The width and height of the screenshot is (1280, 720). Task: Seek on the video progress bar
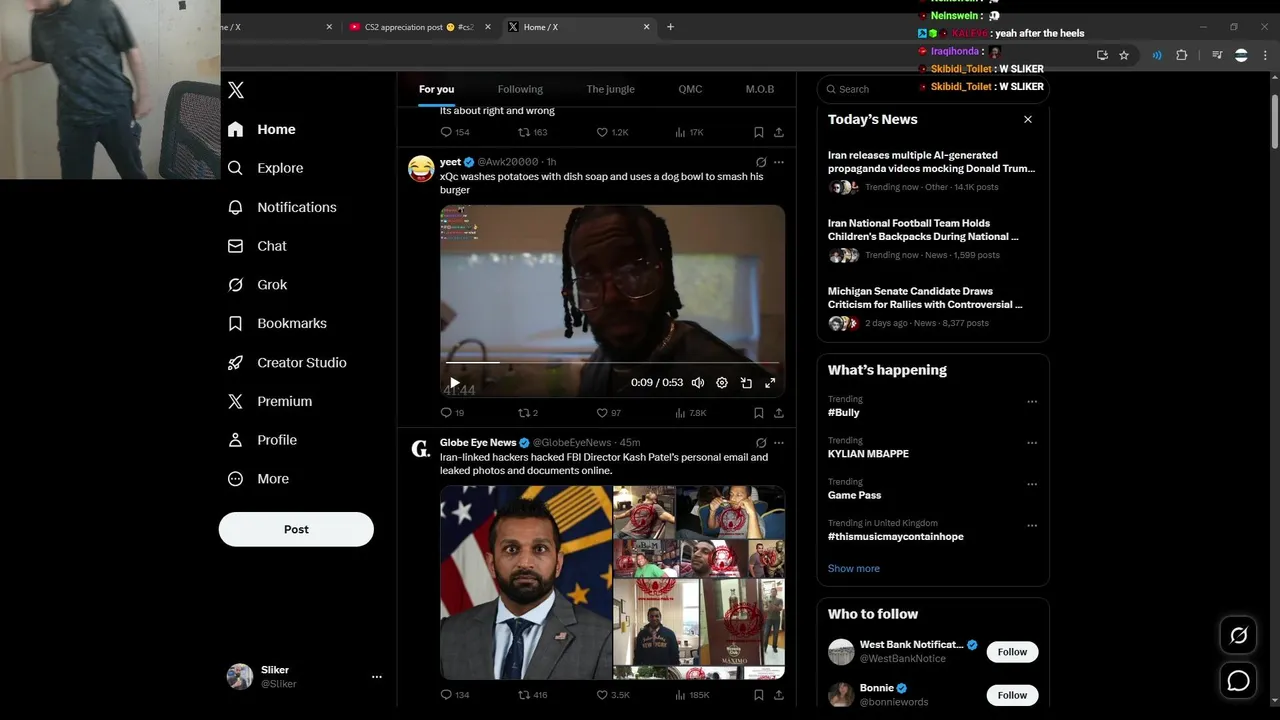612,362
